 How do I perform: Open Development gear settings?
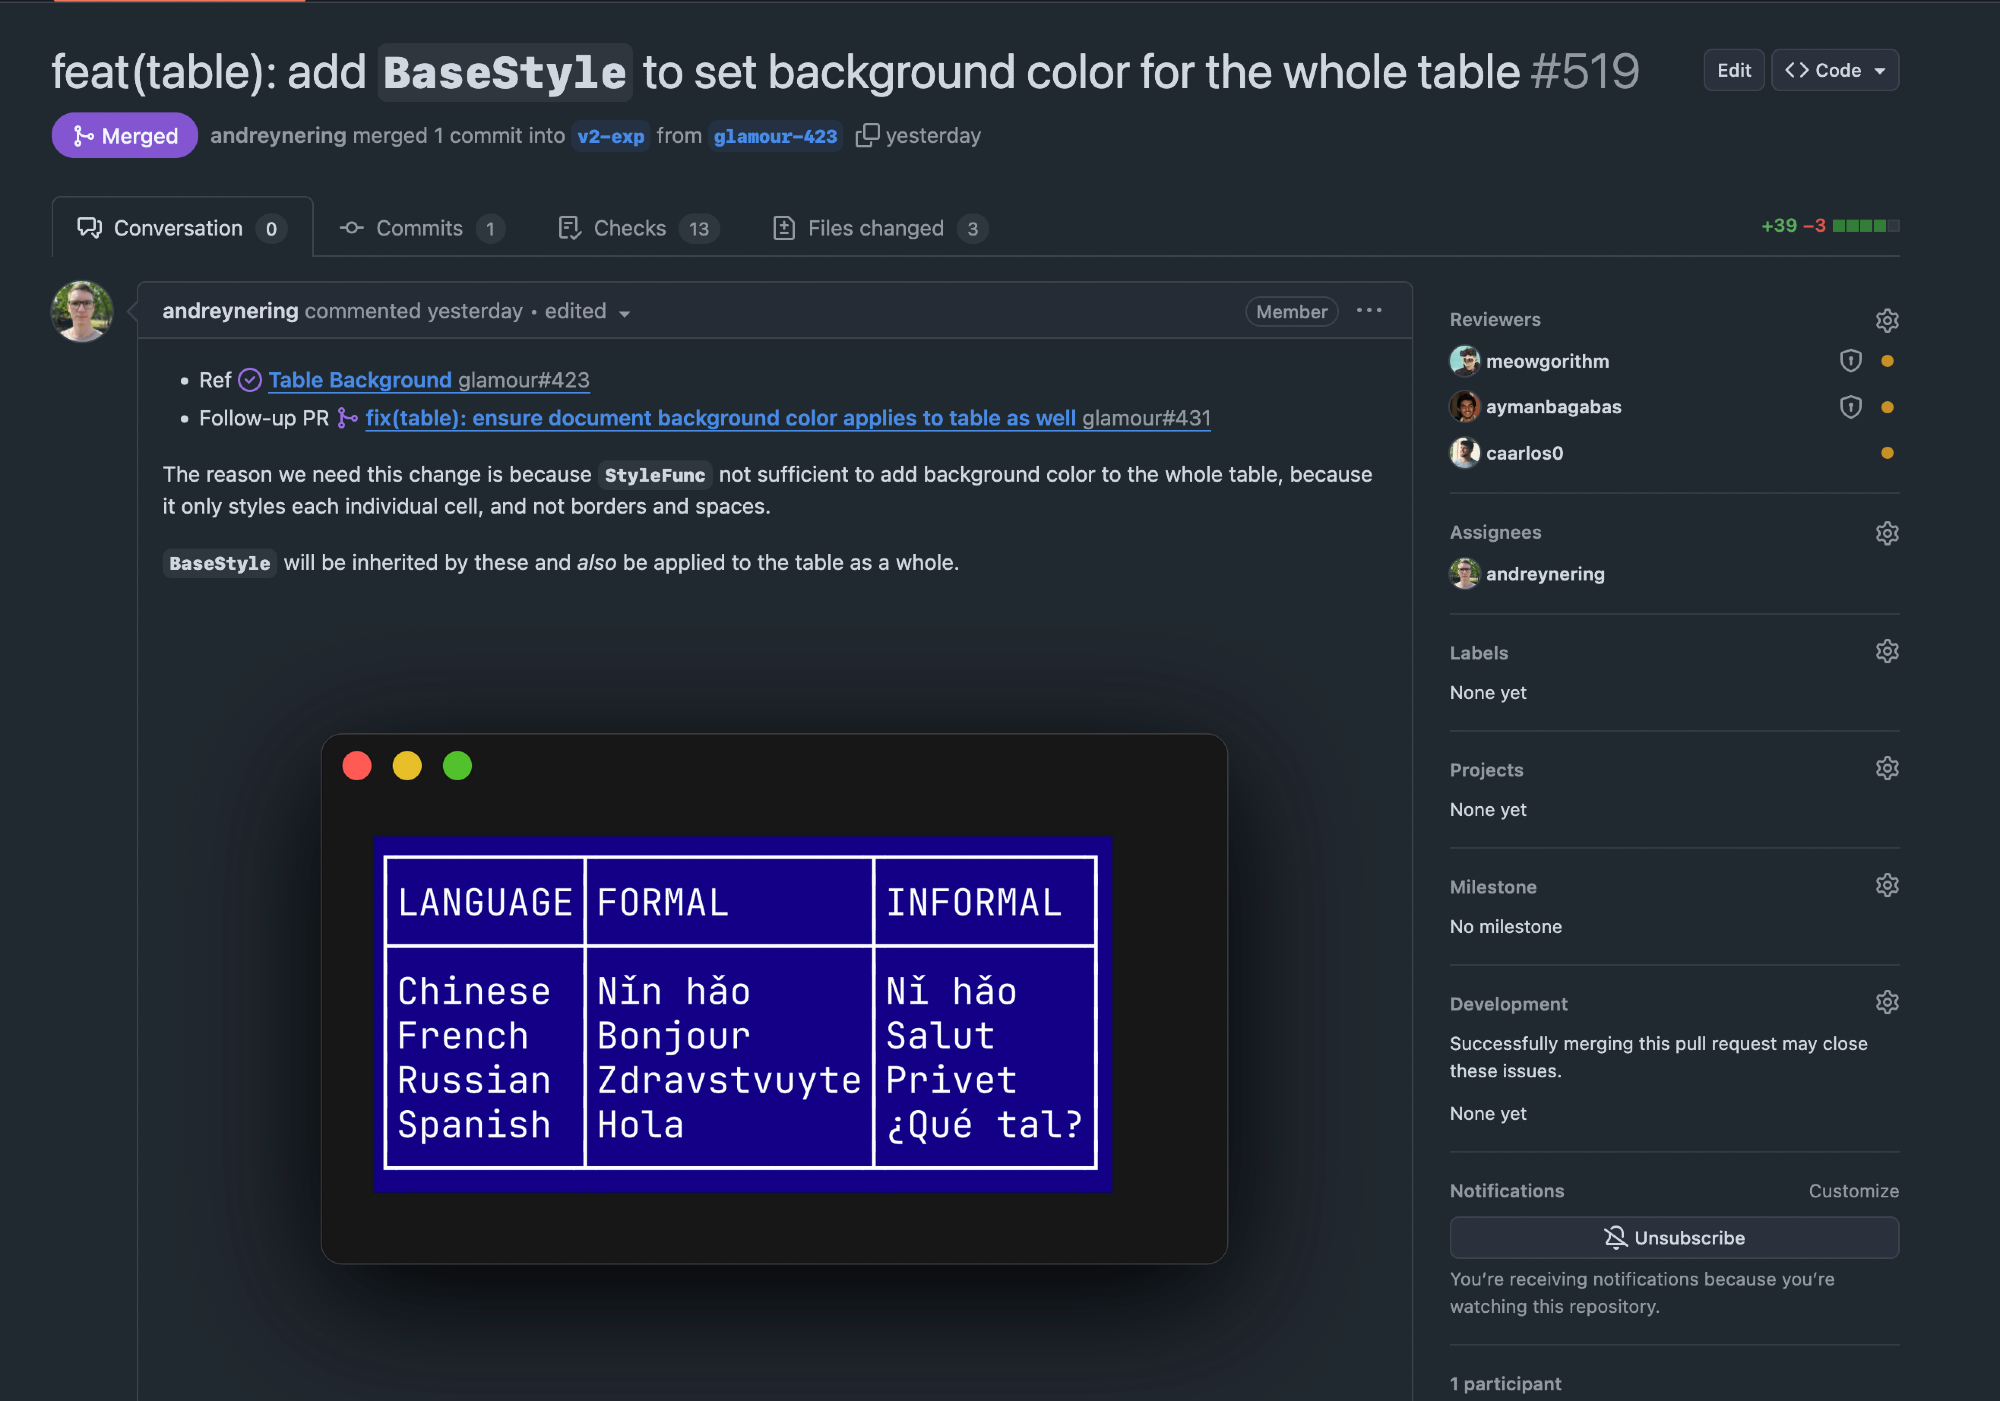tap(1886, 1003)
